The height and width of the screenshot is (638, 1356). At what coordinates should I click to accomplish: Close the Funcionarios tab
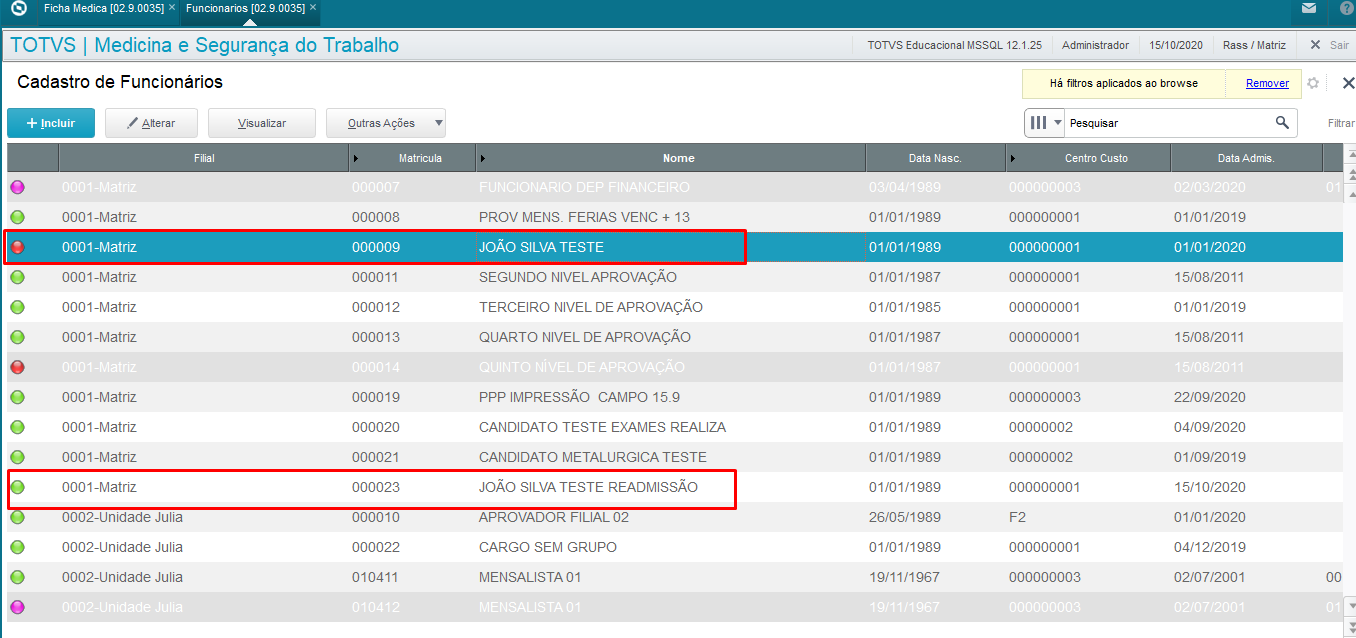(x=313, y=7)
